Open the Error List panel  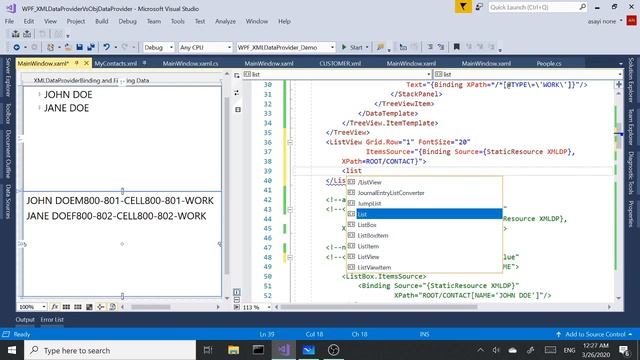pos(52,320)
